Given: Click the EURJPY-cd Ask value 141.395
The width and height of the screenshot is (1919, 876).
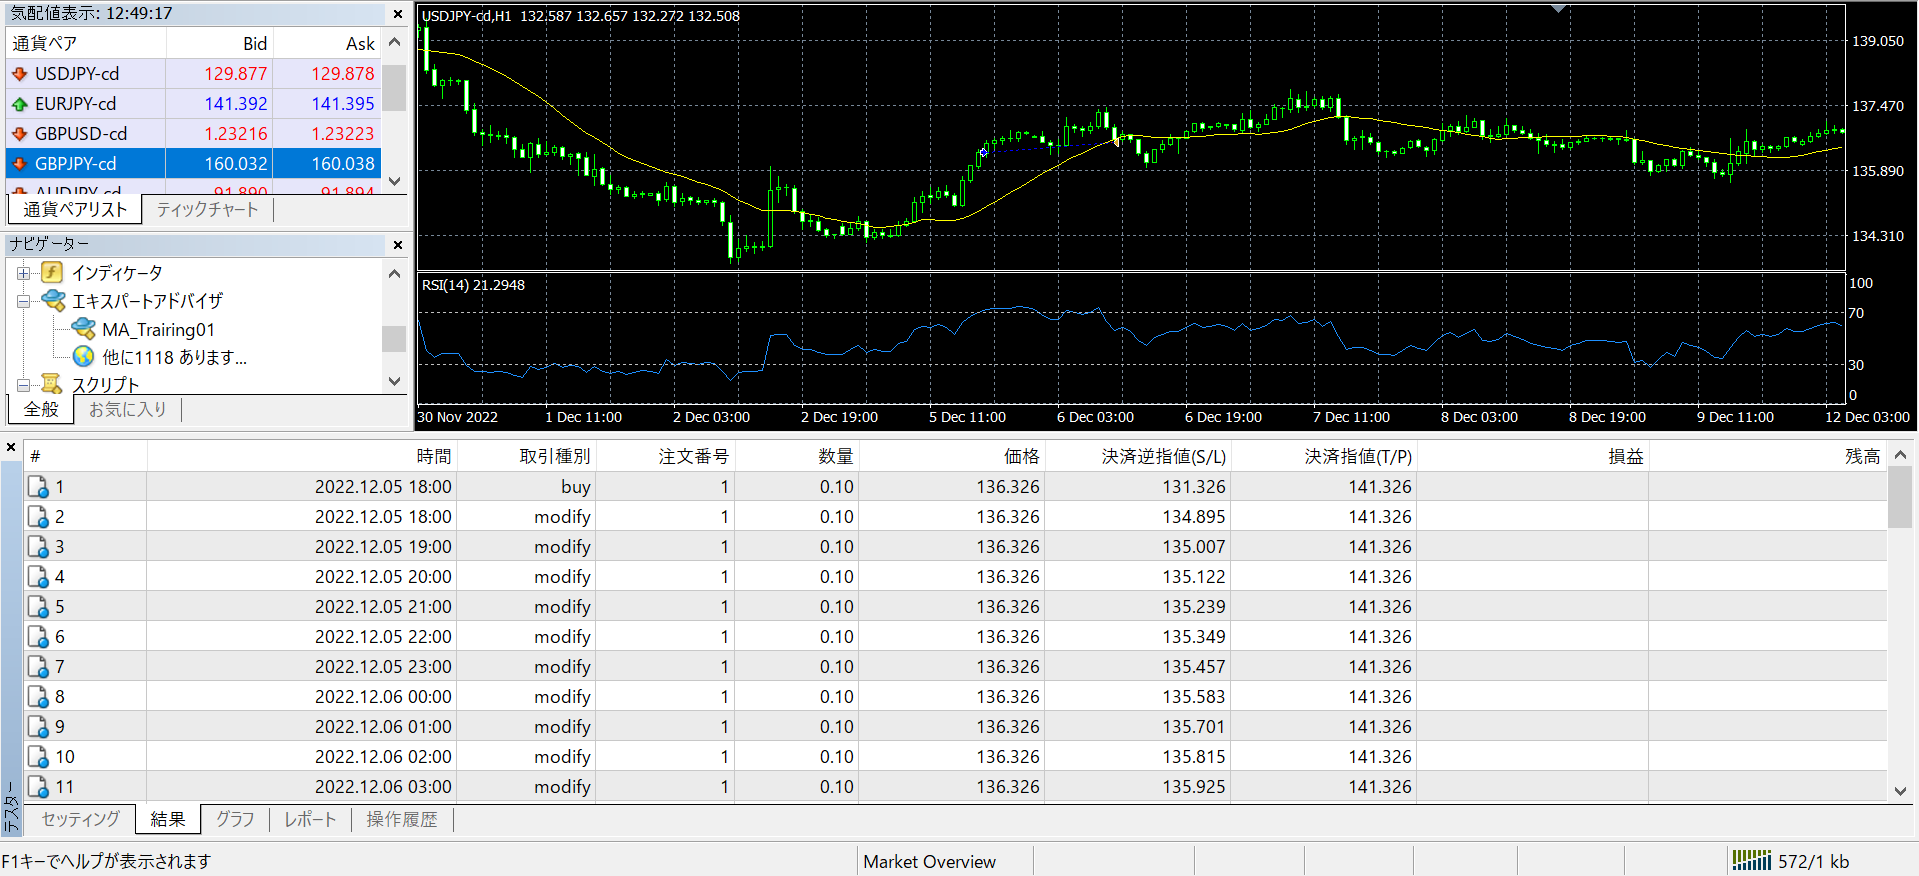Looking at the screenshot, I should coord(343,104).
